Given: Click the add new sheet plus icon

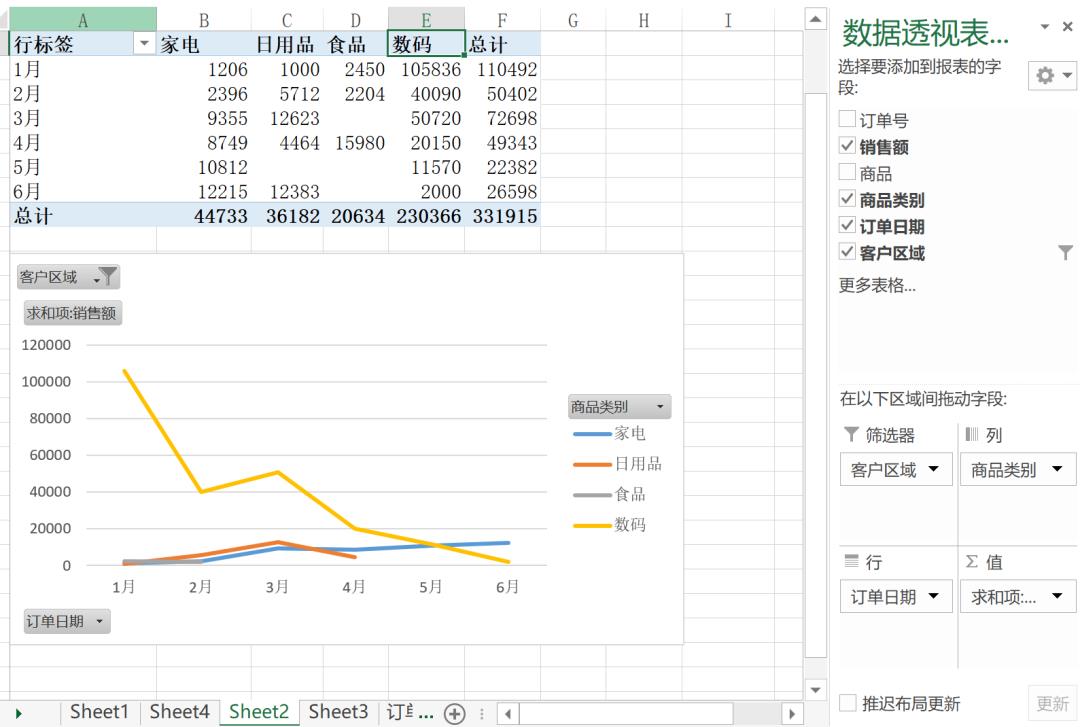Looking at the screenshot, I should coord(455,713).
